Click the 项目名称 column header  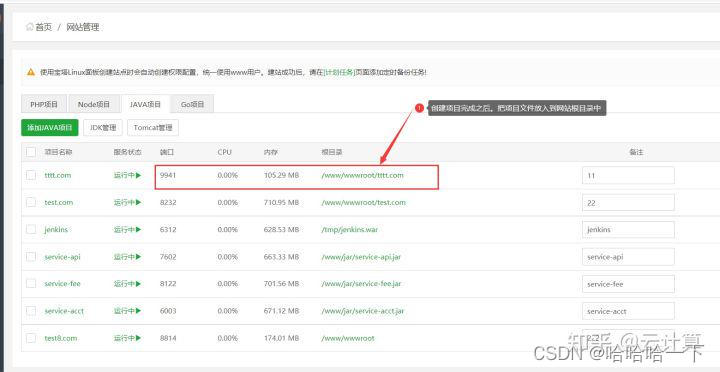pos(58,152)
